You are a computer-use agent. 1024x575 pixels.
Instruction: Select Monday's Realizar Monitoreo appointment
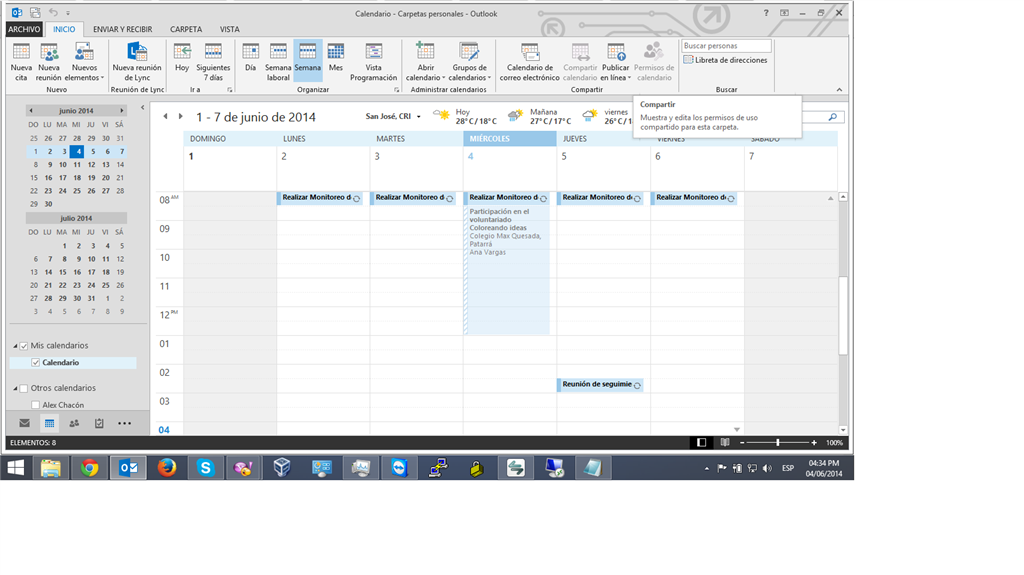pyautogui.click(x=320, y=198)
